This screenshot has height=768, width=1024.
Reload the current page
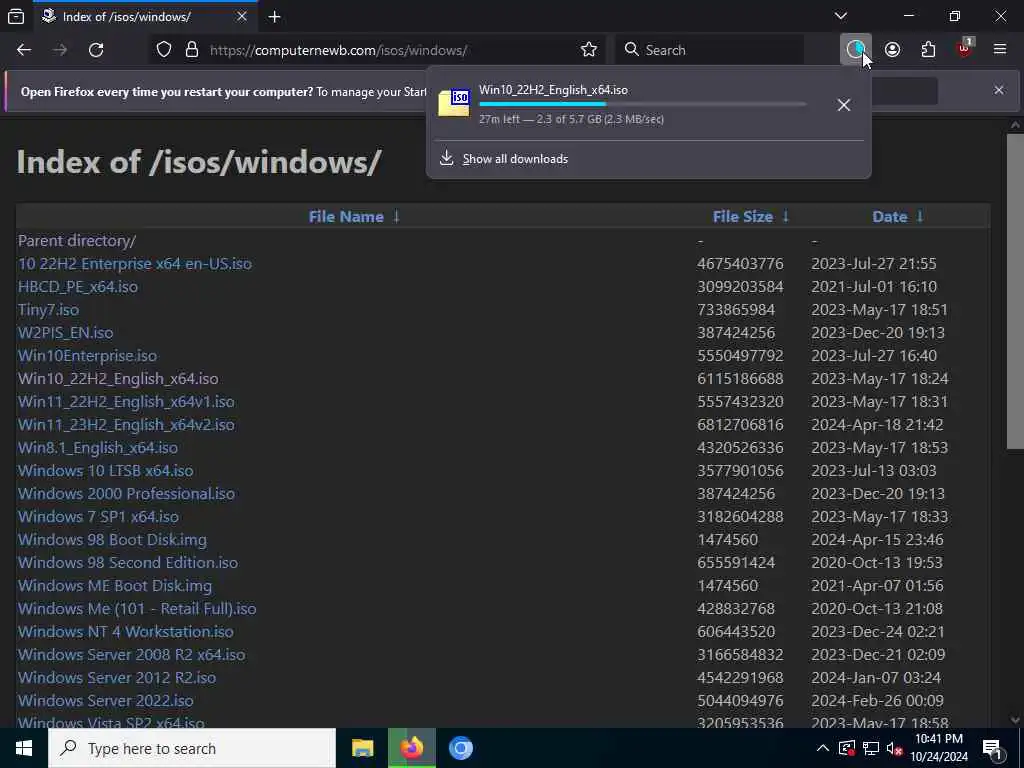(x=96, y=50)
